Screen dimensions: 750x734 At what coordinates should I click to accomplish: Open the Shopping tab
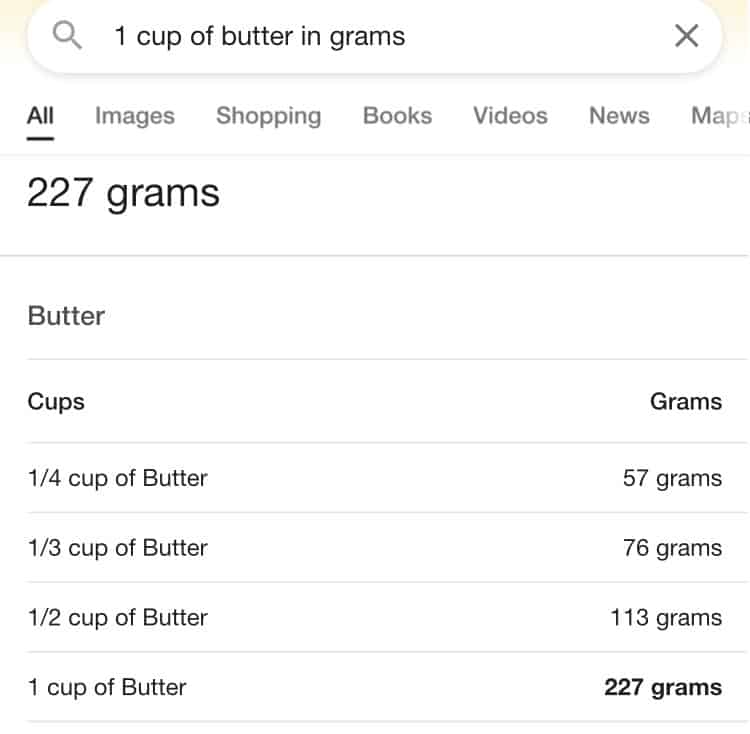point(268,116)
